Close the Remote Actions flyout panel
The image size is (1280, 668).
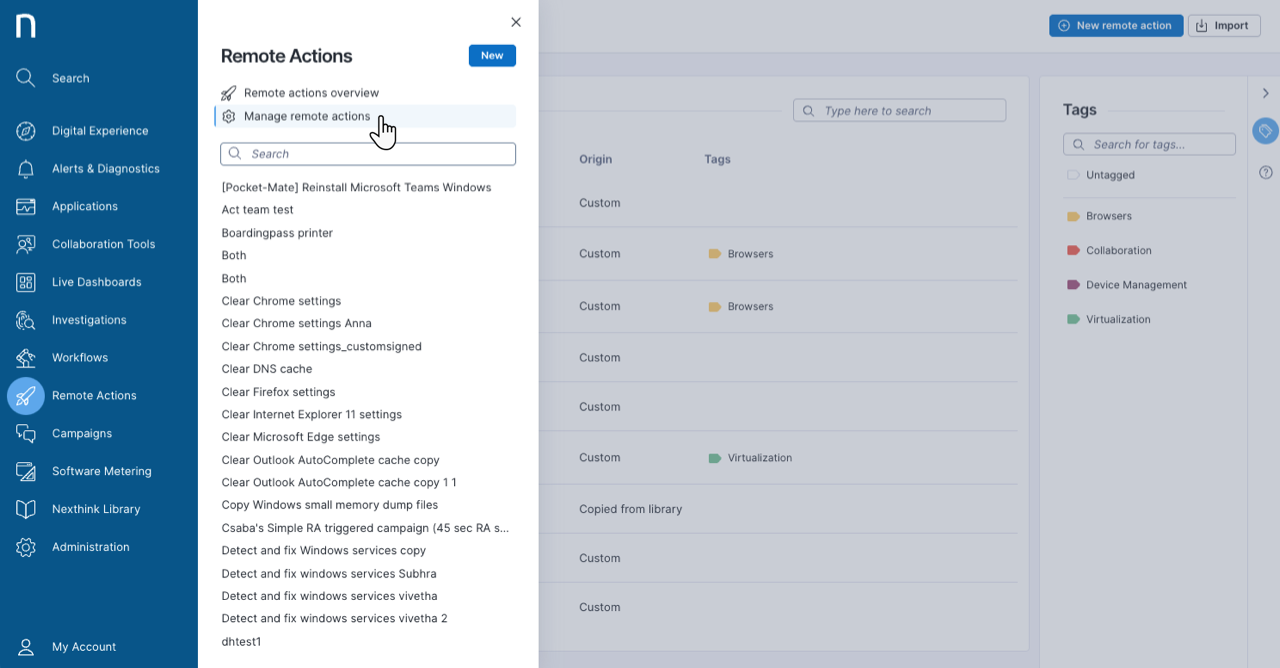[x=516, y=22]
